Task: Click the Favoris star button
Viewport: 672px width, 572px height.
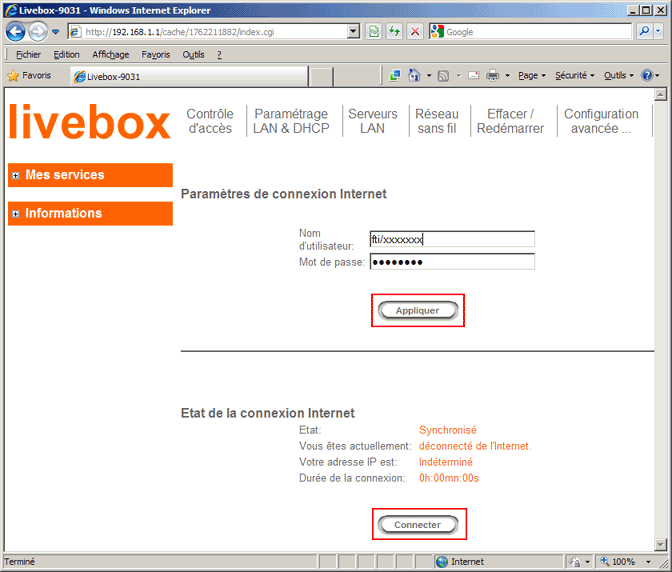Action: (x=29, y=76)
